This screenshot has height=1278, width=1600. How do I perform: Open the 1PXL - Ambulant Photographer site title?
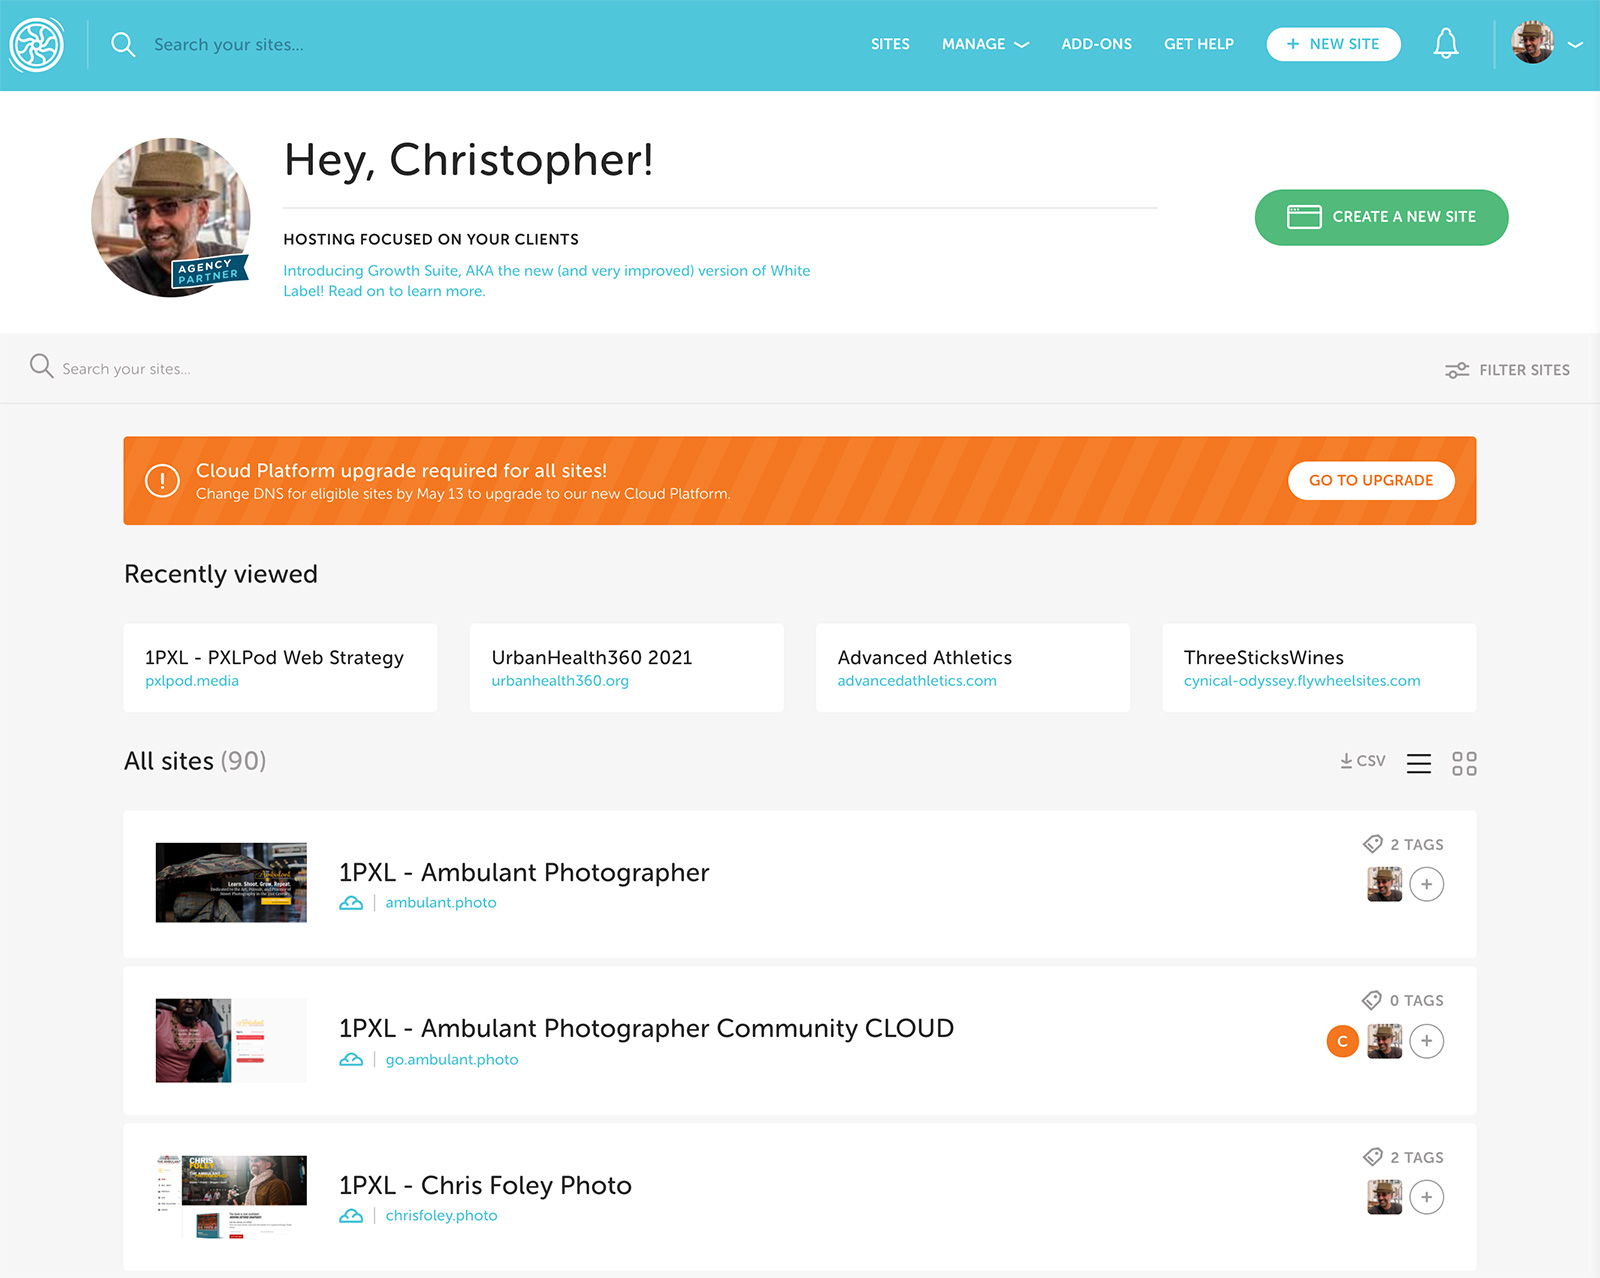524,872
